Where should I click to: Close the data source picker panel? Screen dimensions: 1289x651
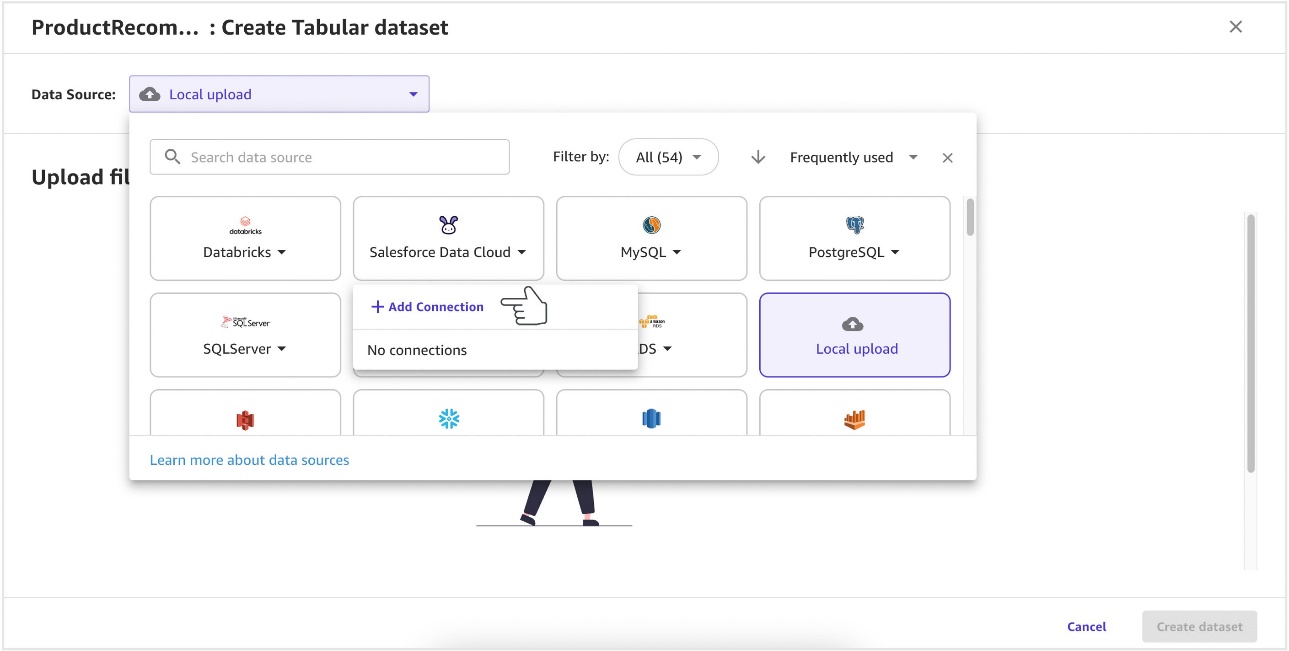point(948,158)
